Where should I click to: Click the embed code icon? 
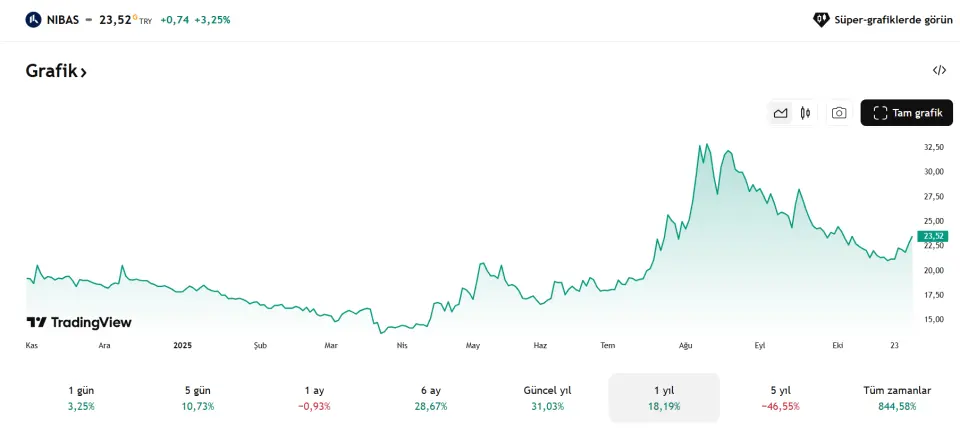939,70
